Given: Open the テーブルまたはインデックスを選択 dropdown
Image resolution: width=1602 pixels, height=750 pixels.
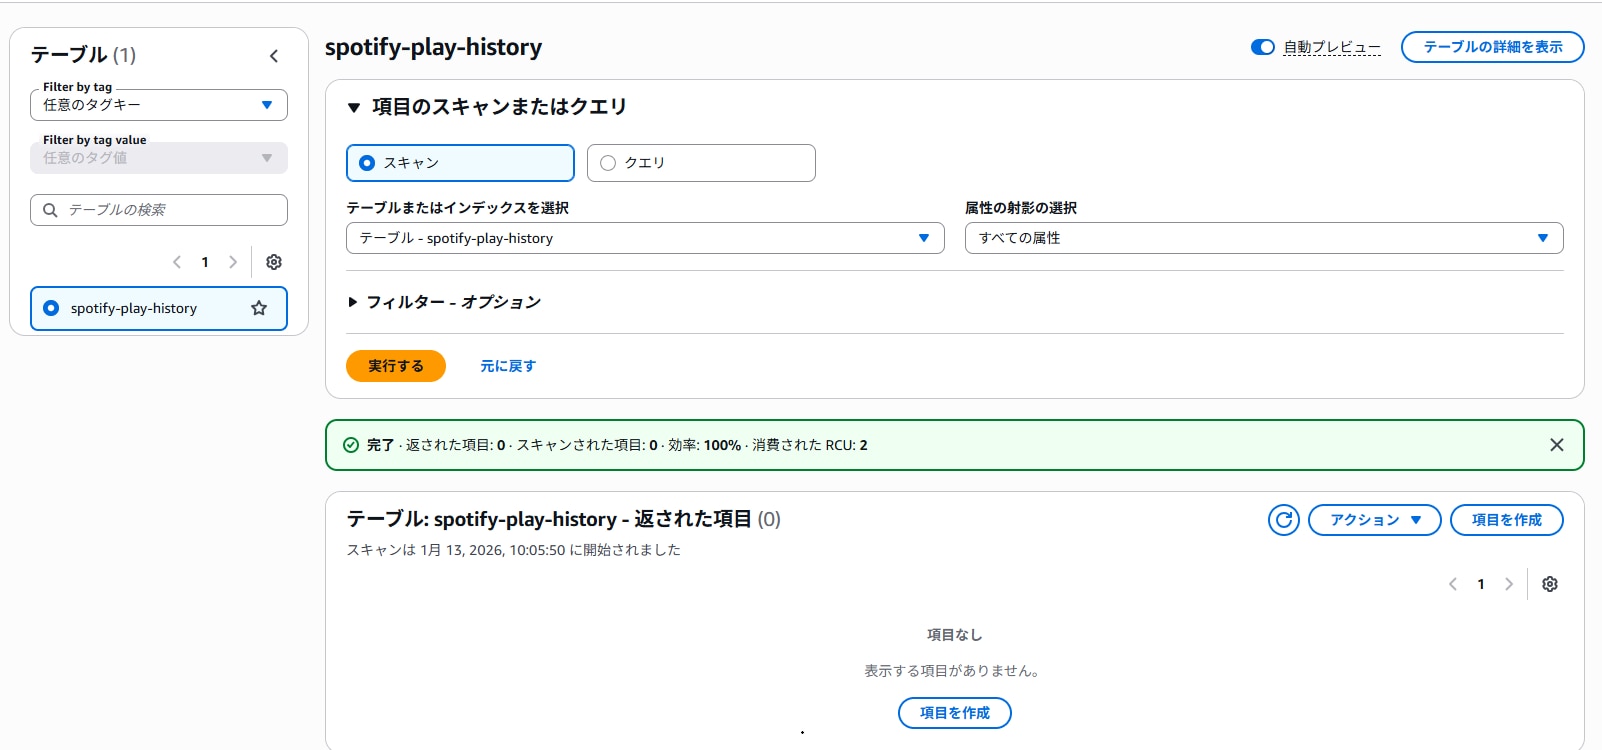Looking at the screenshot, I should (645, 238).
